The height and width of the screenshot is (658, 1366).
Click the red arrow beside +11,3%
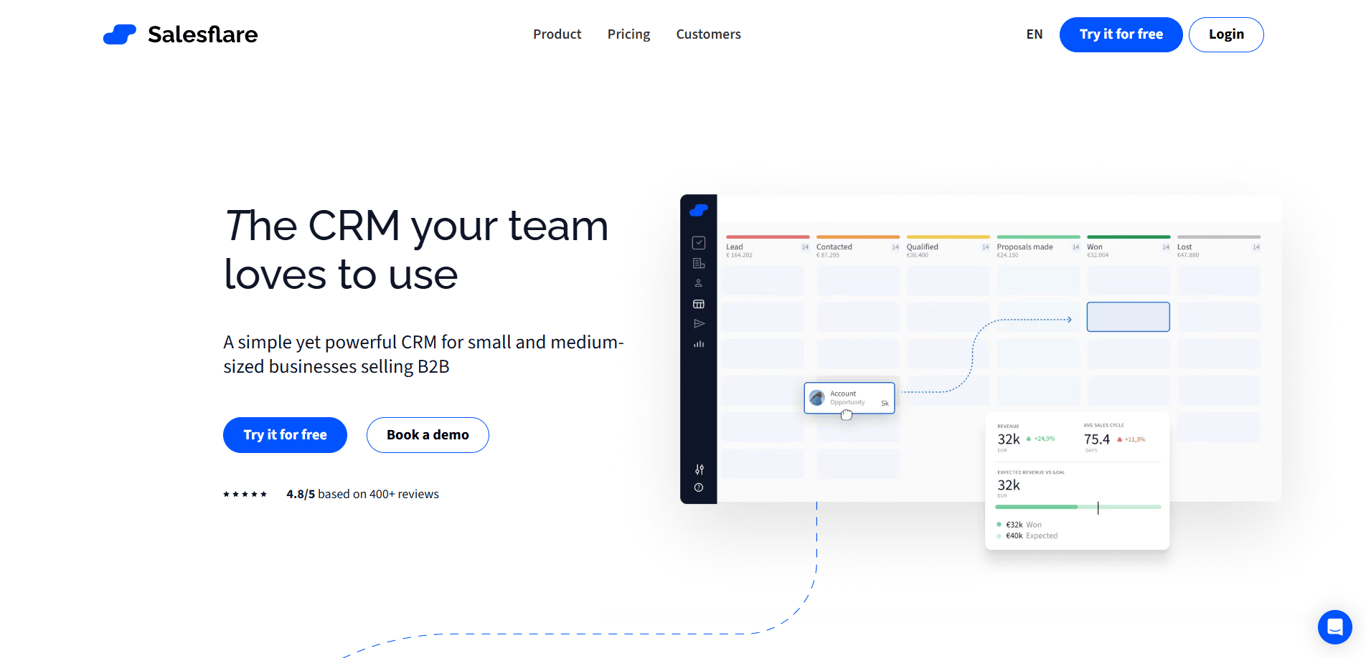coord(1119,439)
